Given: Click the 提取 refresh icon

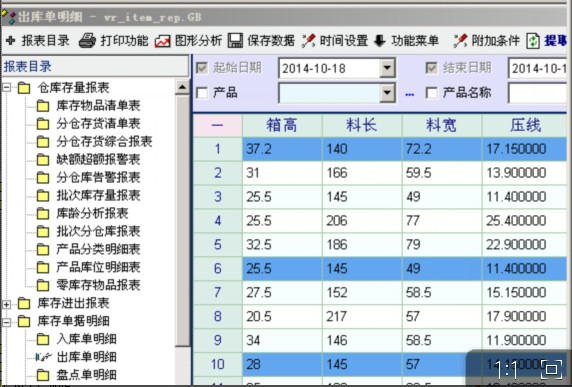Looking at the screenshot, I should point(533,41).
